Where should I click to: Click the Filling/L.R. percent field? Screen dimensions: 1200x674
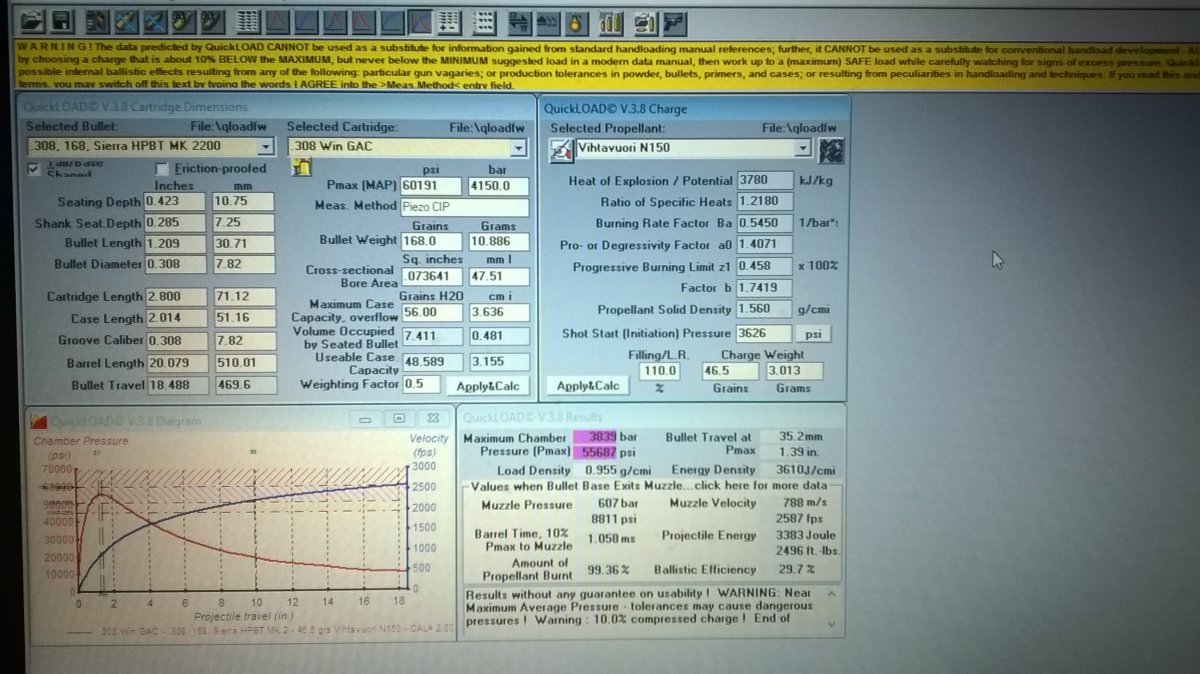tap(660, 371)
